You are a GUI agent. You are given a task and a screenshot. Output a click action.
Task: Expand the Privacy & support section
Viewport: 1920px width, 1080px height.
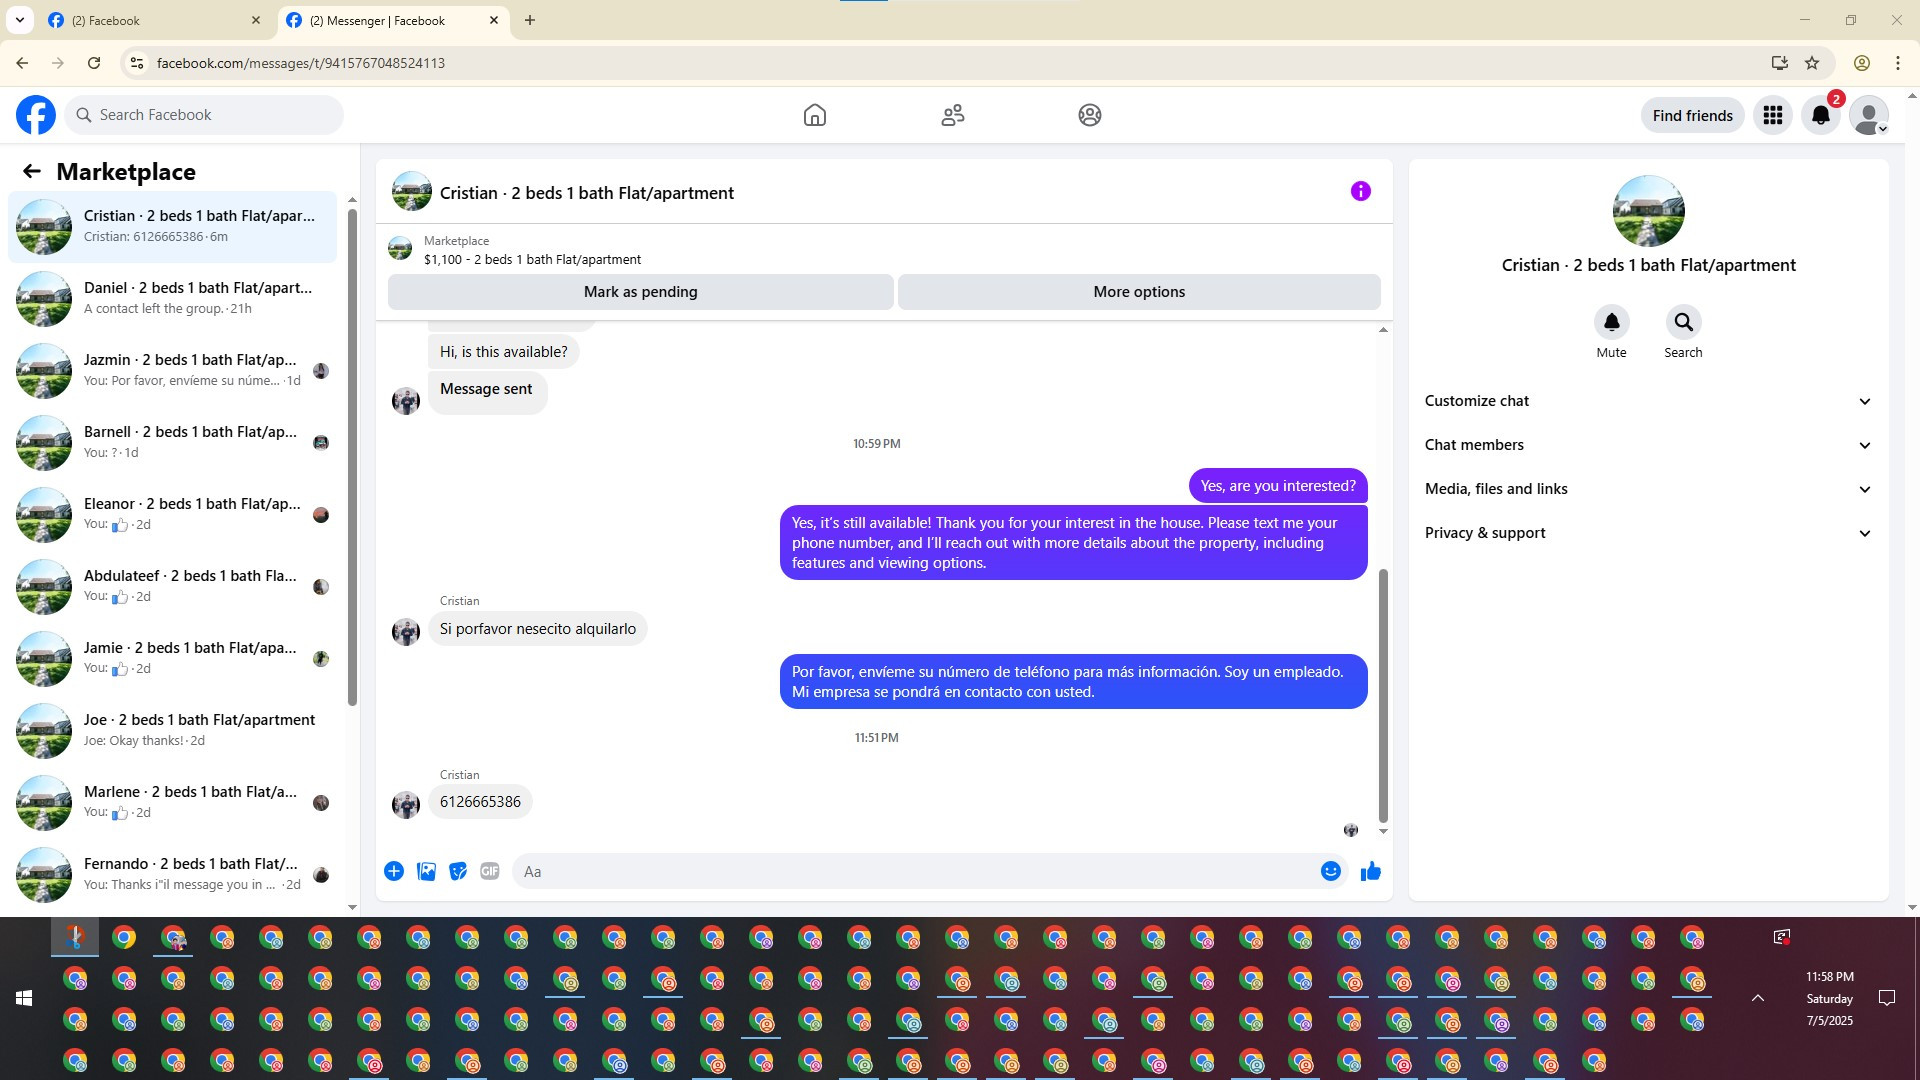click(x=1647, y=533)
